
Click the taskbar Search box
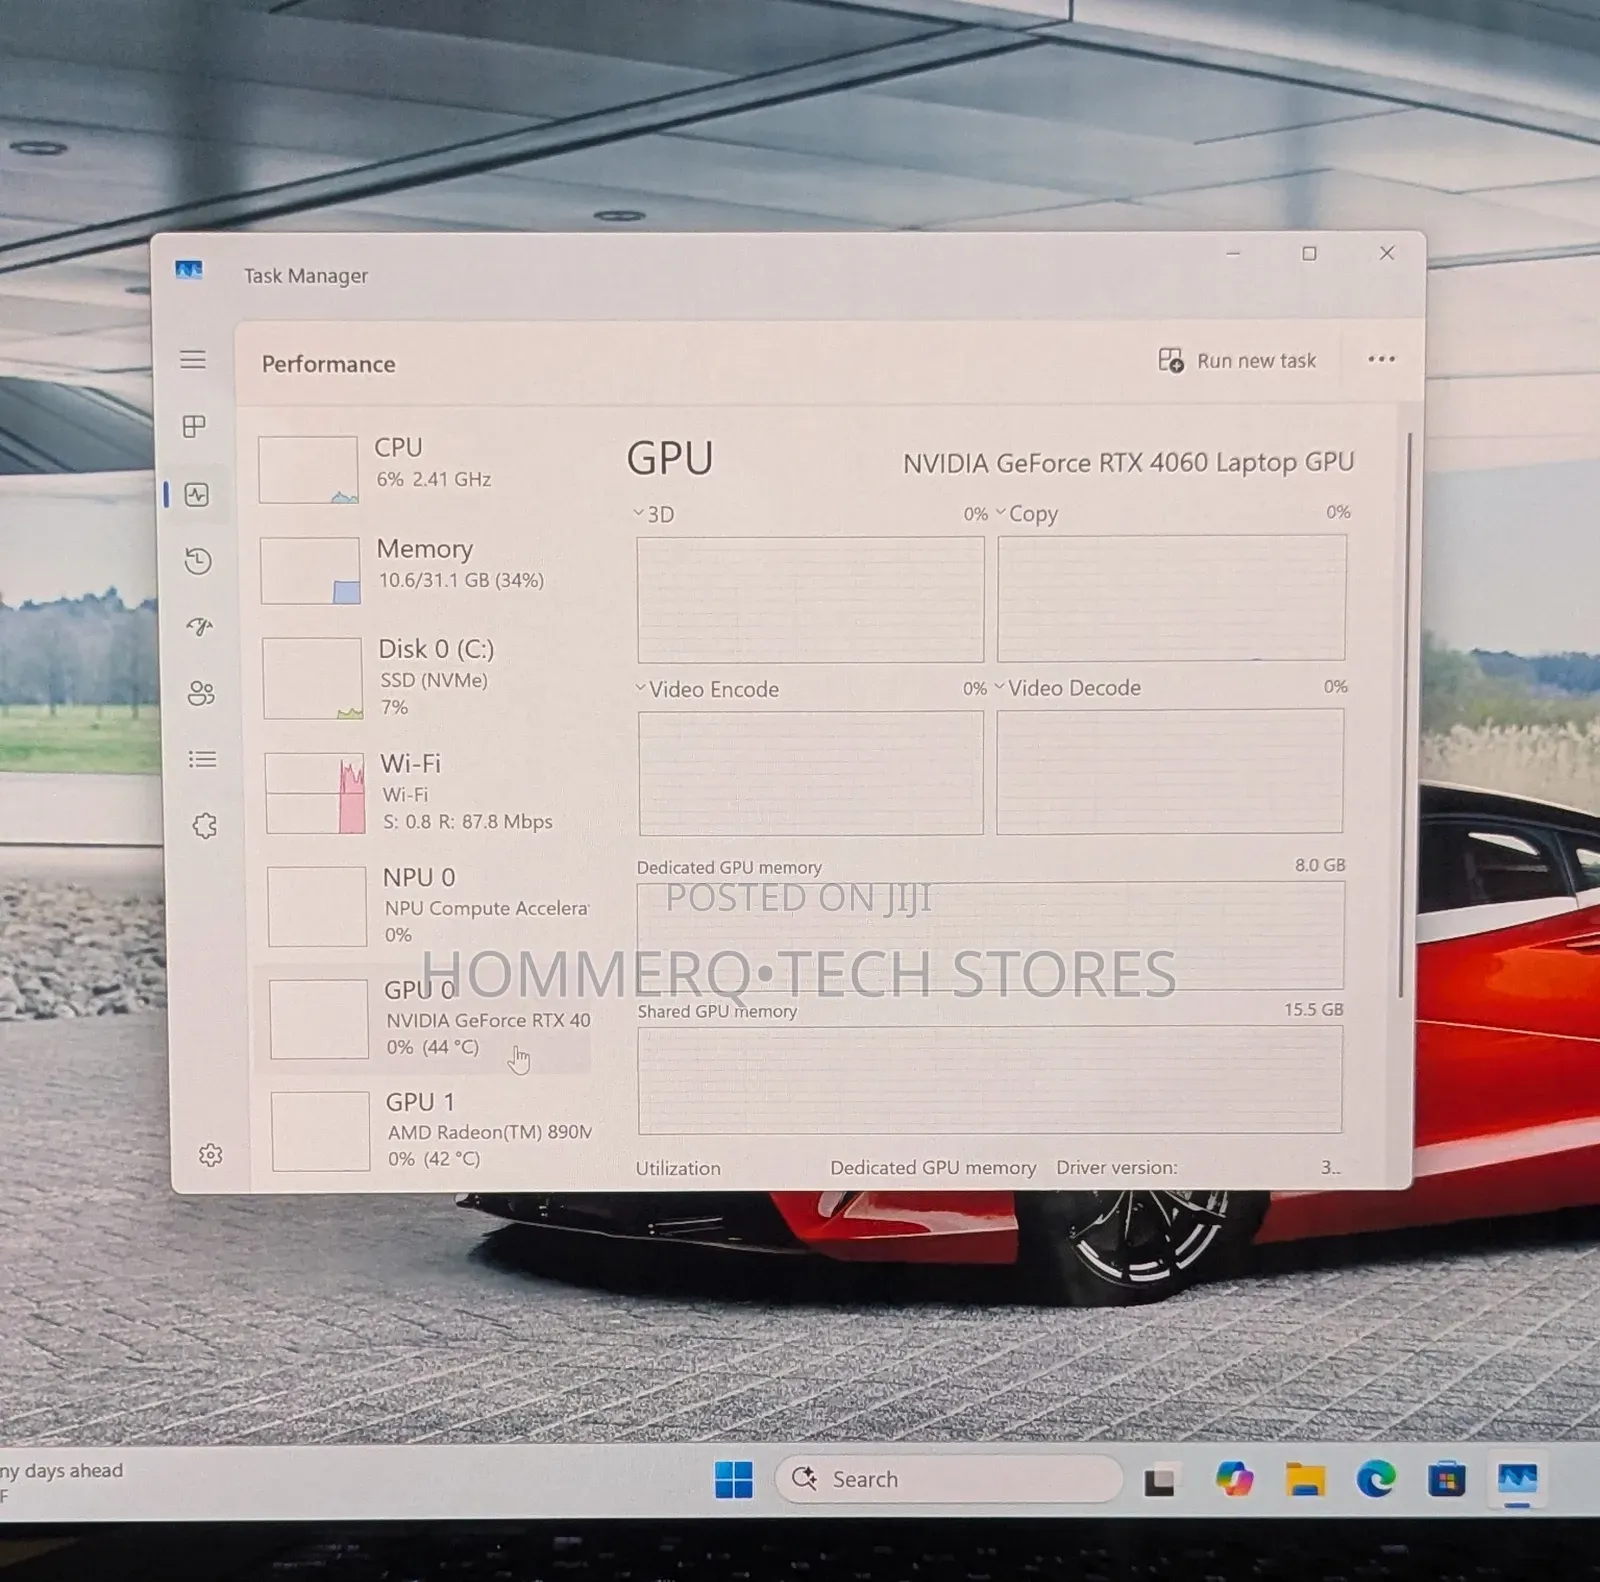[x=947, y=1479]
